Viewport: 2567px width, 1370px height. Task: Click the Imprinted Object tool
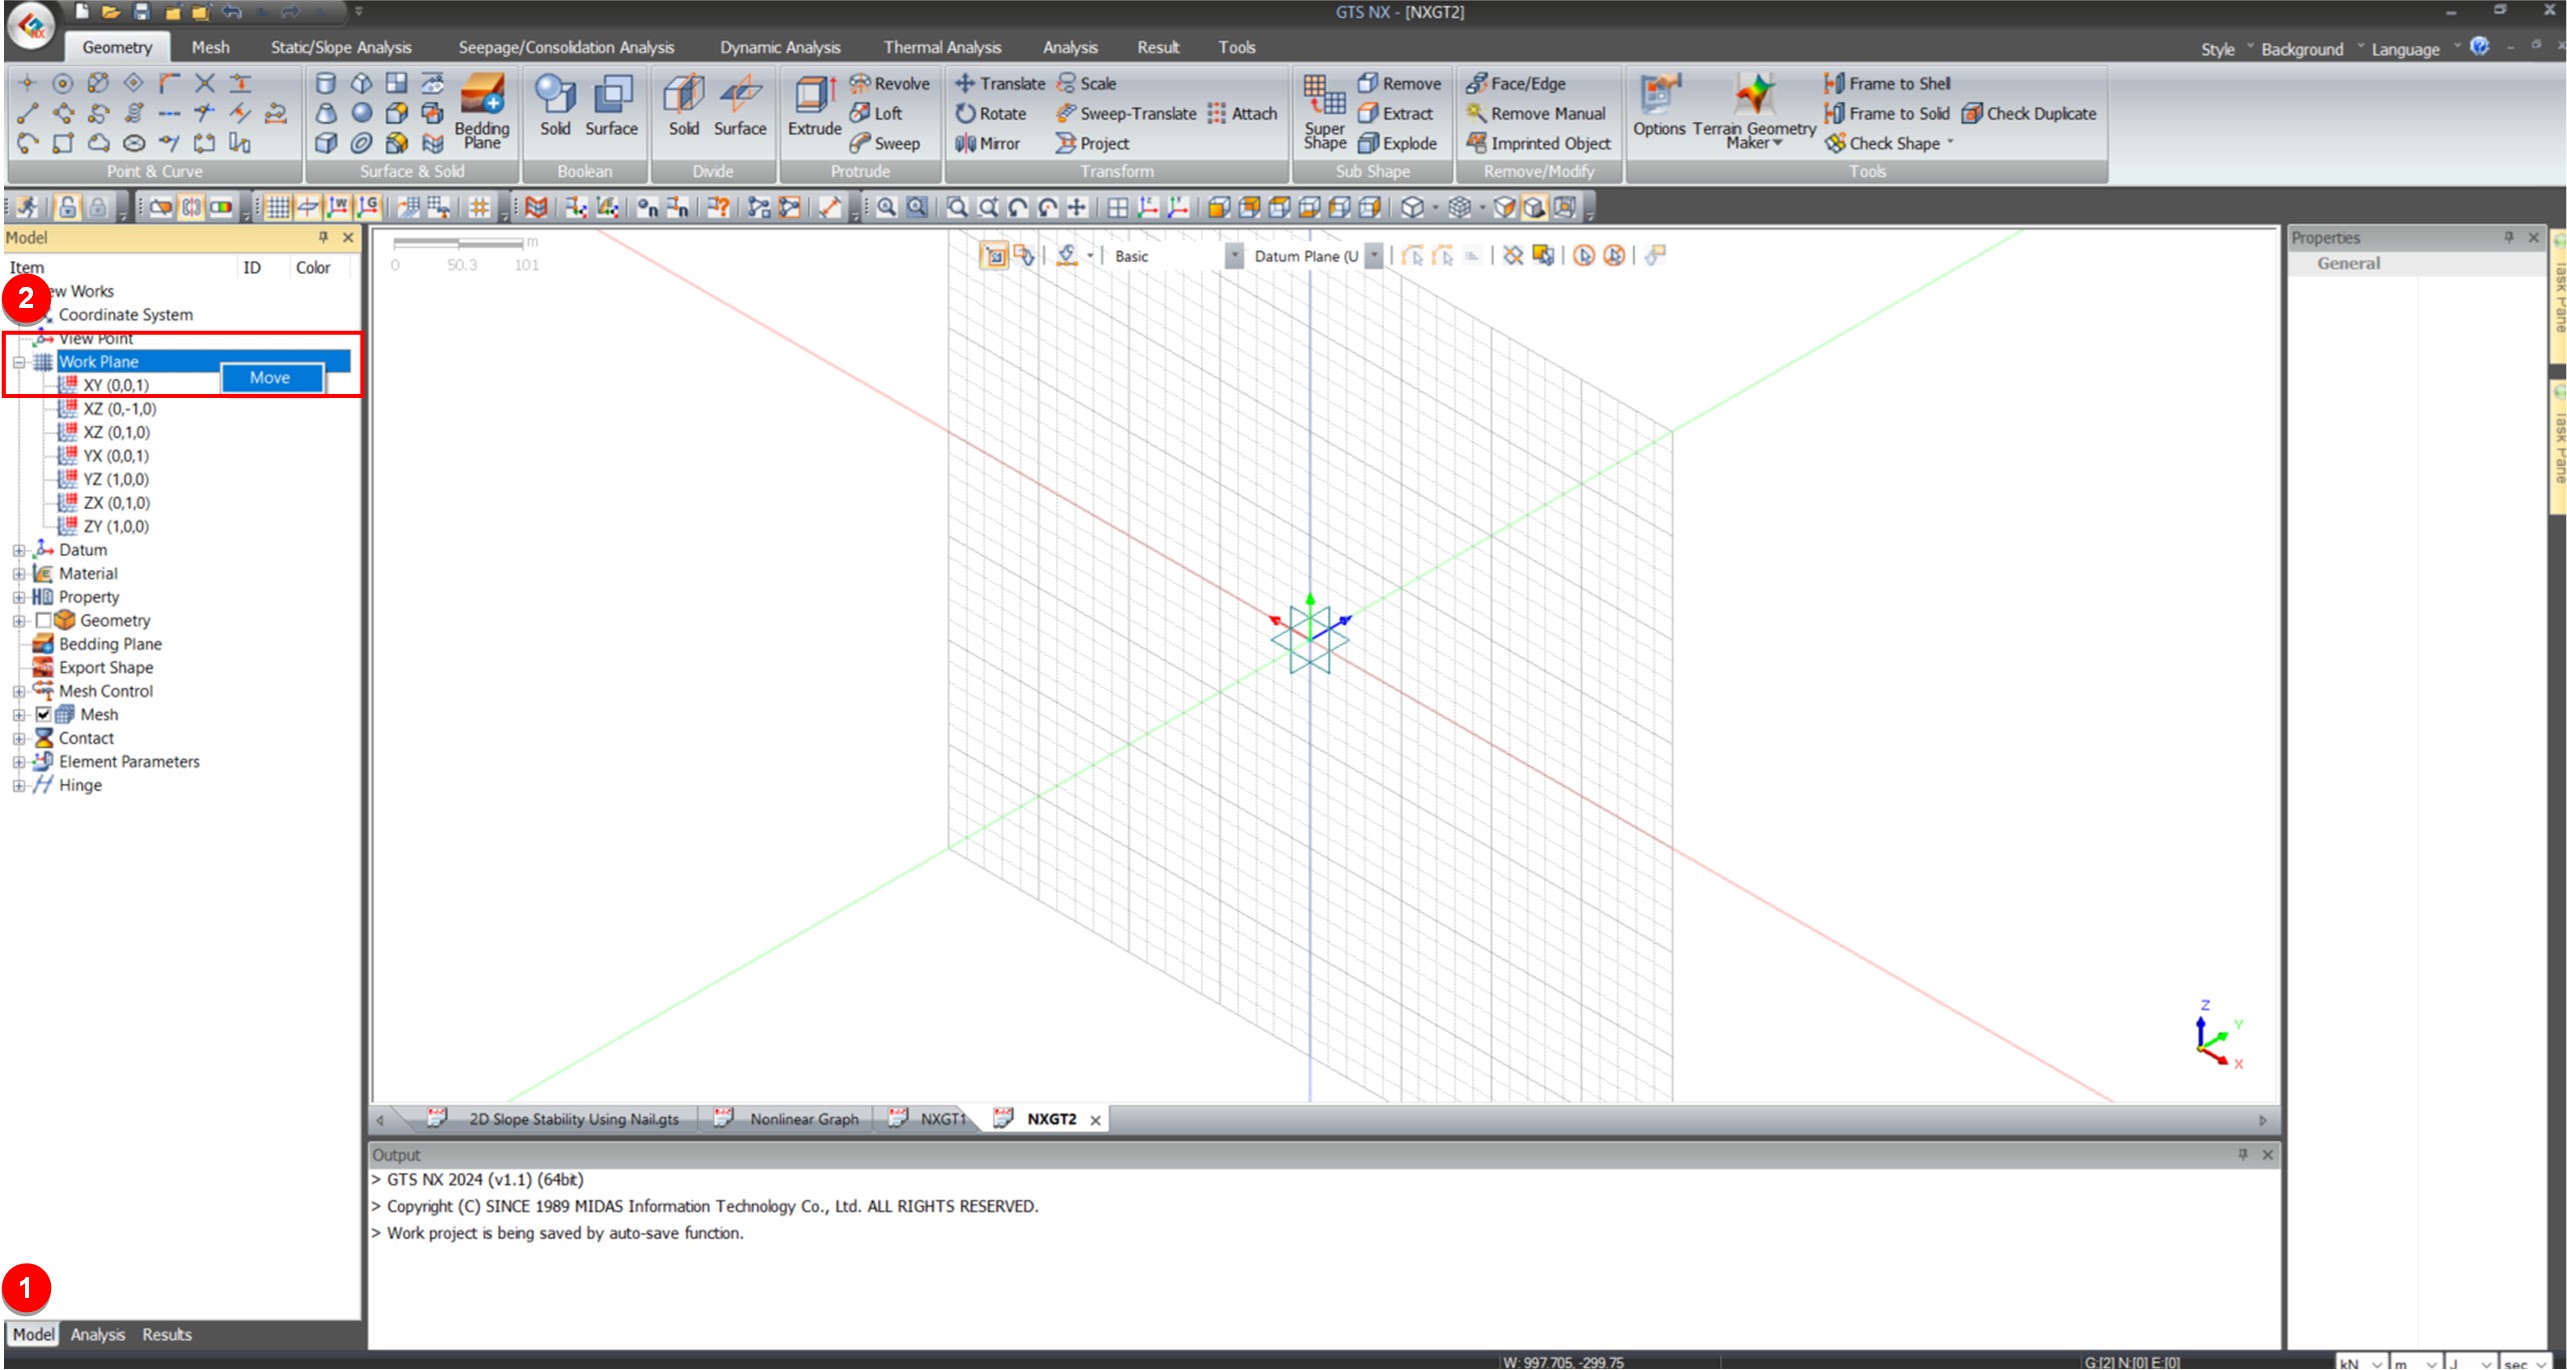tap(1539, 143)
